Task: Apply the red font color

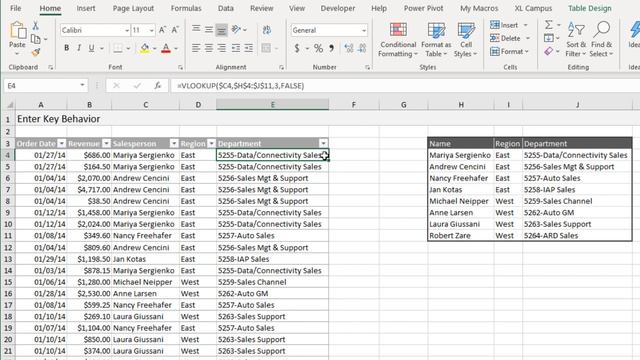Action: [166, 49]
